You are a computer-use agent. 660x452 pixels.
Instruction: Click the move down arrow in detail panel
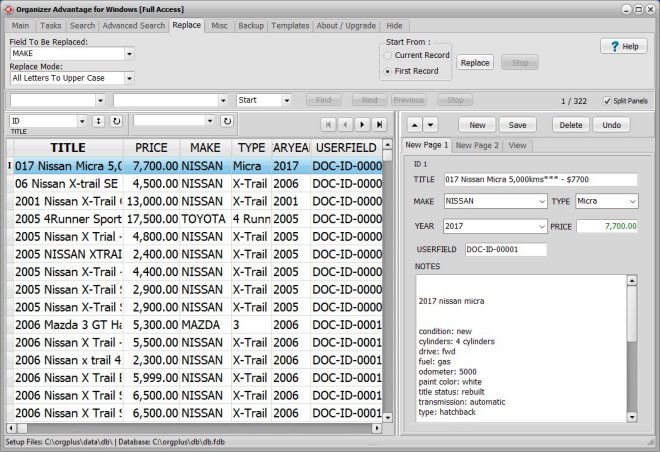tap(430, 125)
